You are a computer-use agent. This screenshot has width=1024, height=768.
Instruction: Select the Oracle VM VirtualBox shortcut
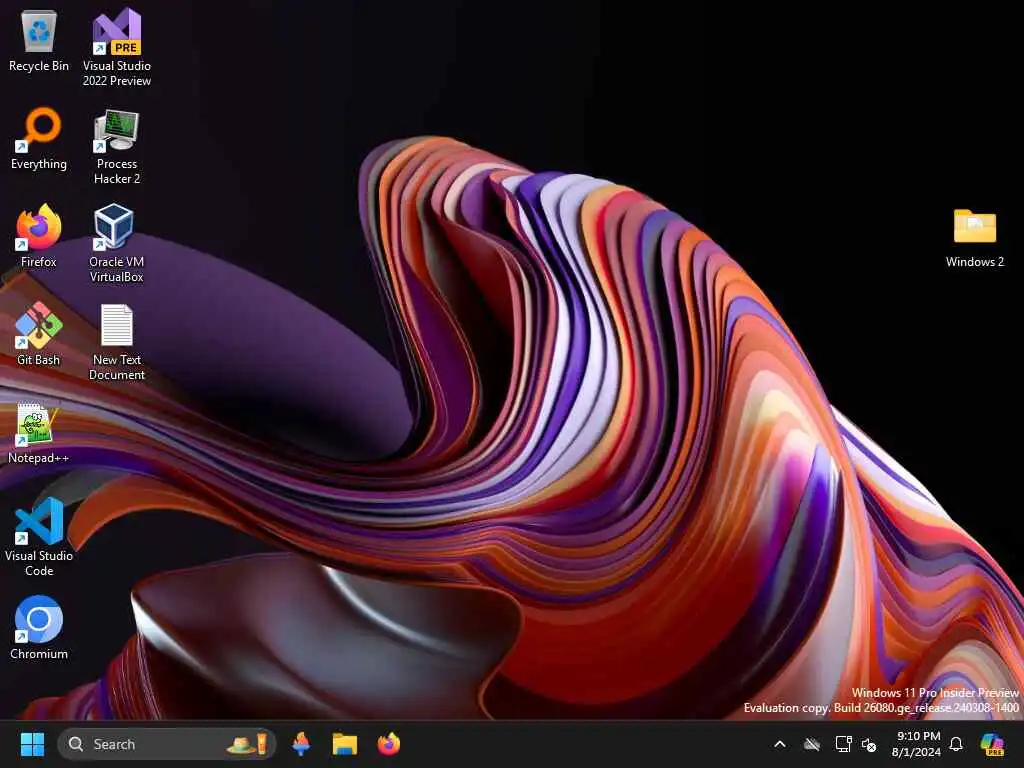tap(116, 243)
